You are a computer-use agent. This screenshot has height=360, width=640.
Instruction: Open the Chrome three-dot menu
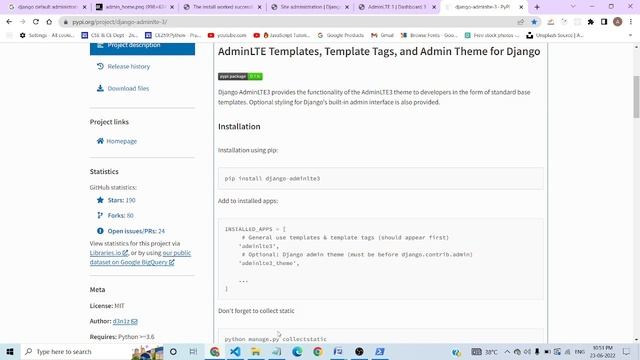[x=631, y=22]
